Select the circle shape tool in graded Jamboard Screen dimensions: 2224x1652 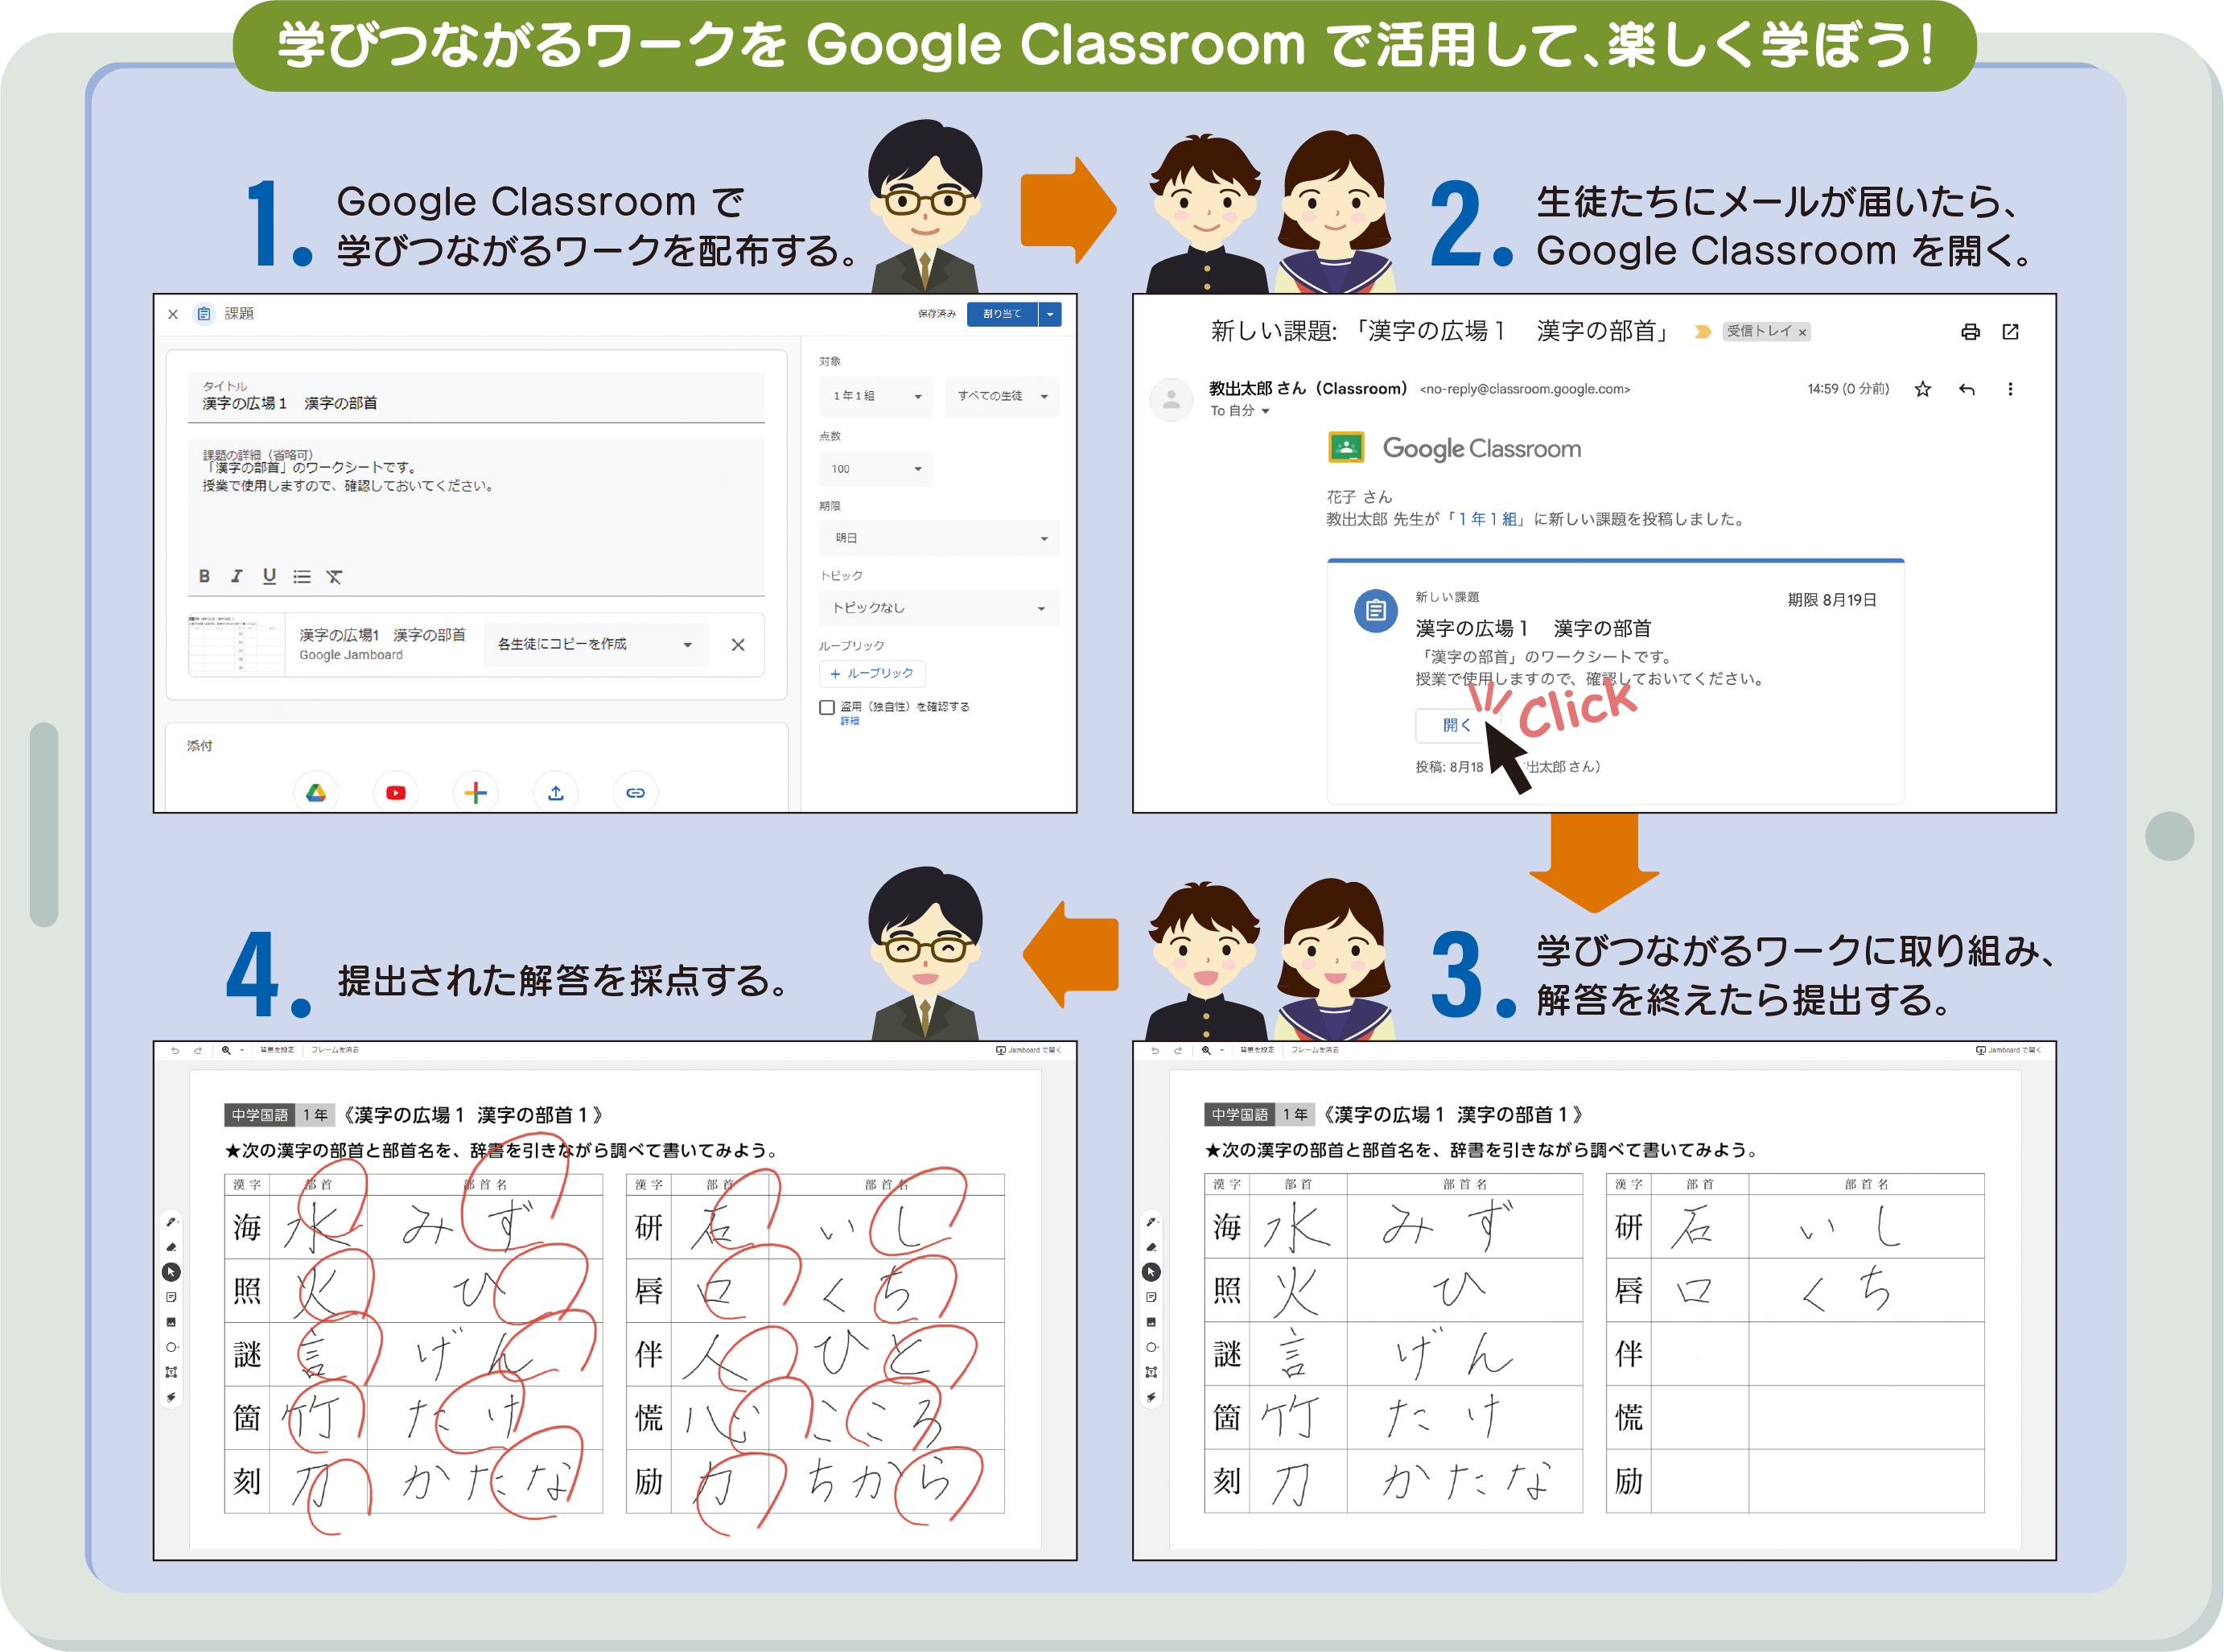click(171, 1347)
